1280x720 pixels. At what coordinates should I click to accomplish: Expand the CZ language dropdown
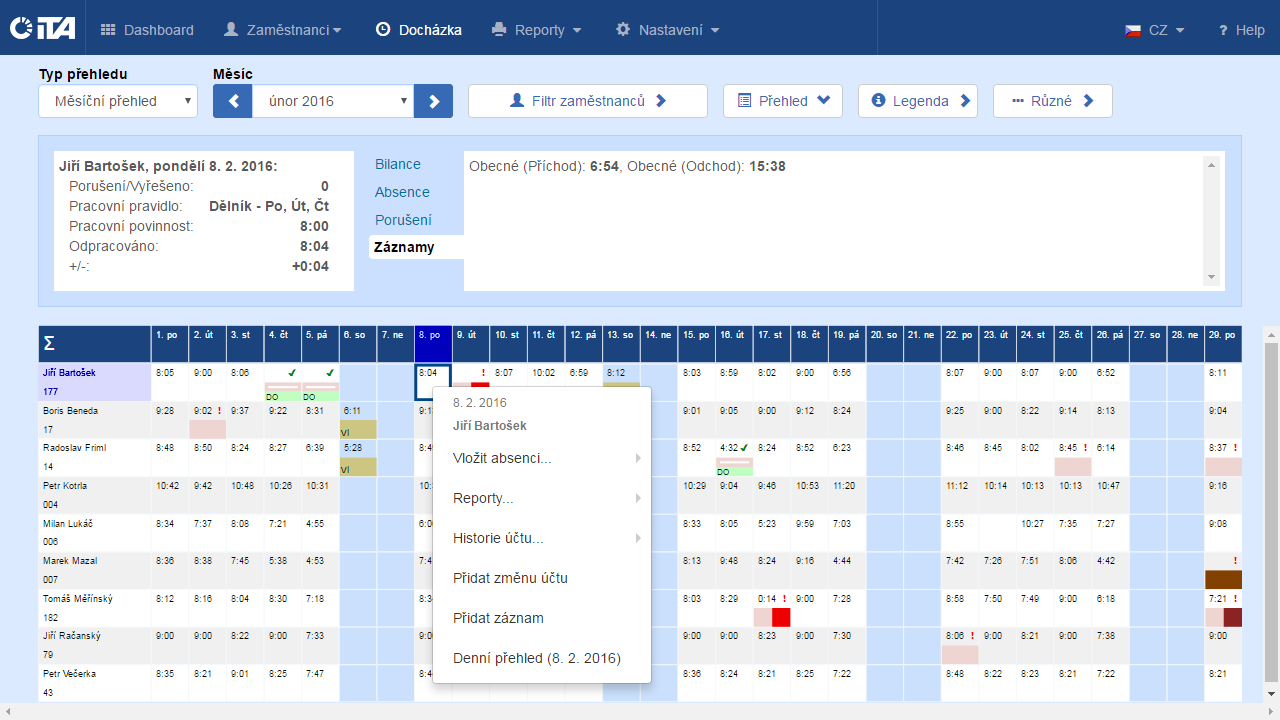(x=1155, y=30)
